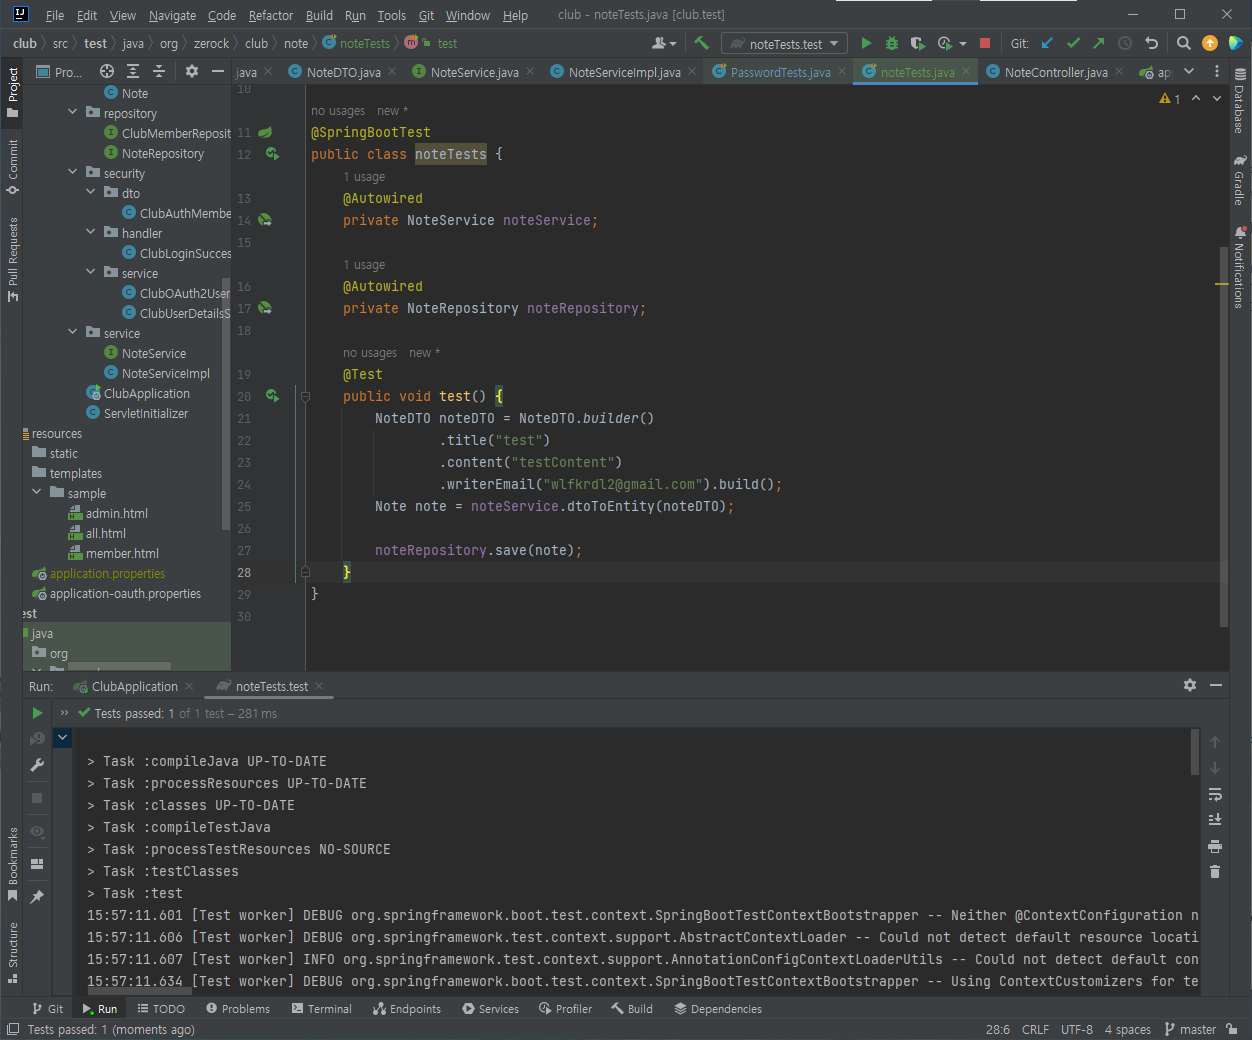Select opened file crosshair icon in Project panel
This screenshot has height=1040, width=1252.
coord(107,71)
